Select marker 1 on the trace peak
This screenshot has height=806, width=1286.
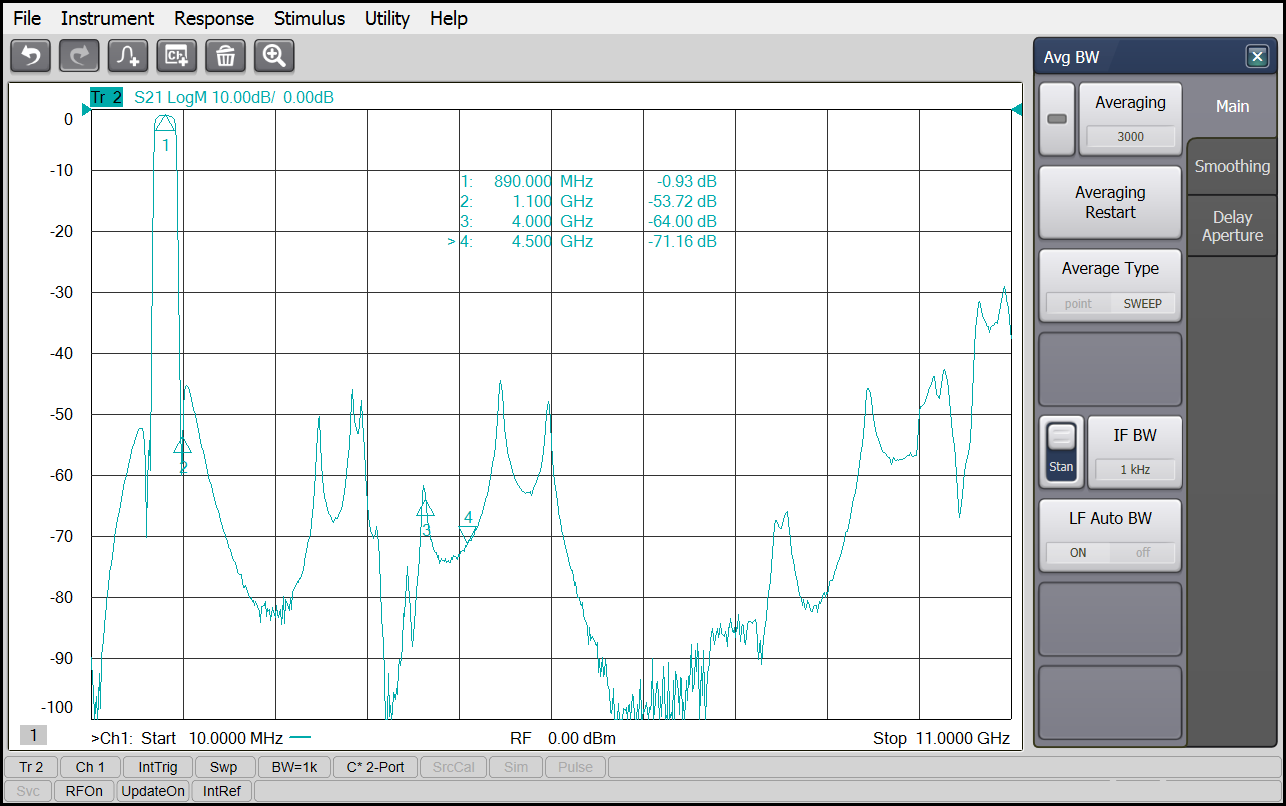coord(165,124)
